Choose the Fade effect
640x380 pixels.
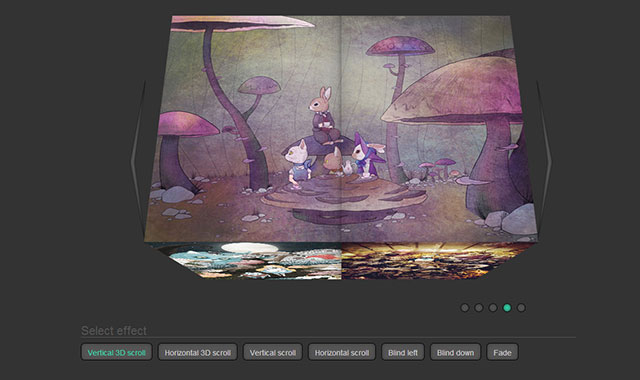[x=502, y=352]
